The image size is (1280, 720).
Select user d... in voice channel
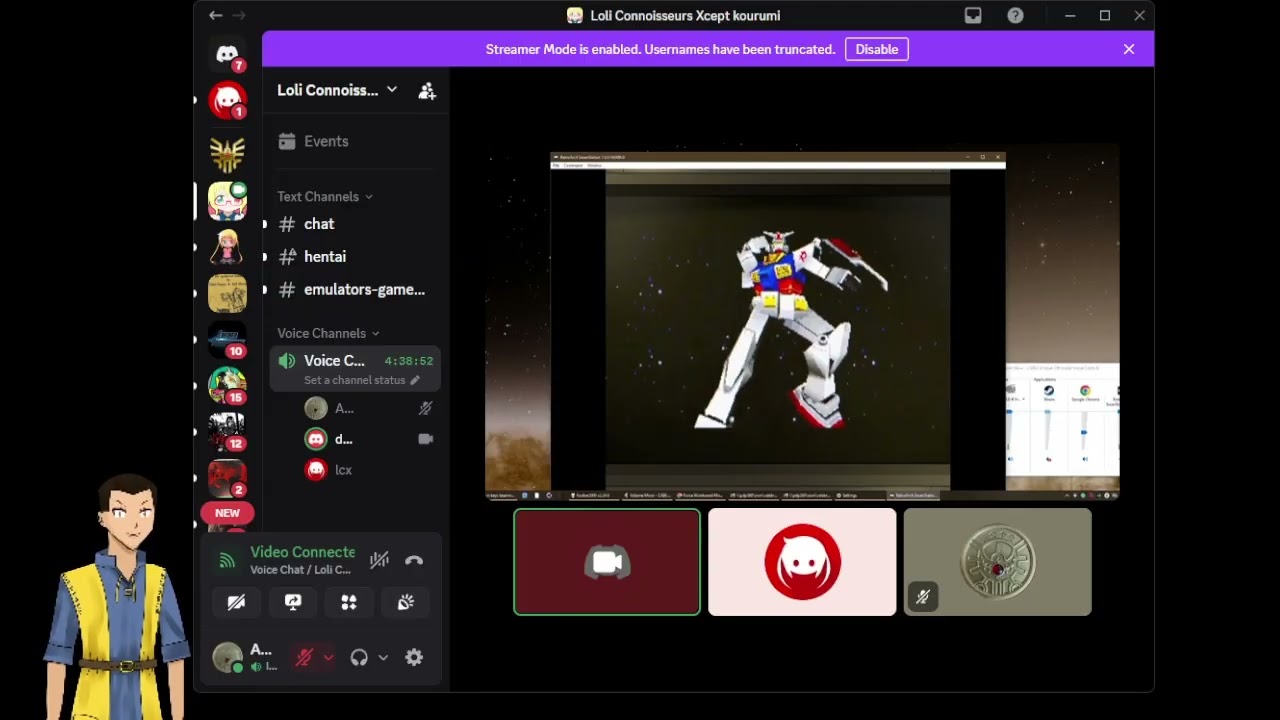pyautogui.click(x=370, y=439)
